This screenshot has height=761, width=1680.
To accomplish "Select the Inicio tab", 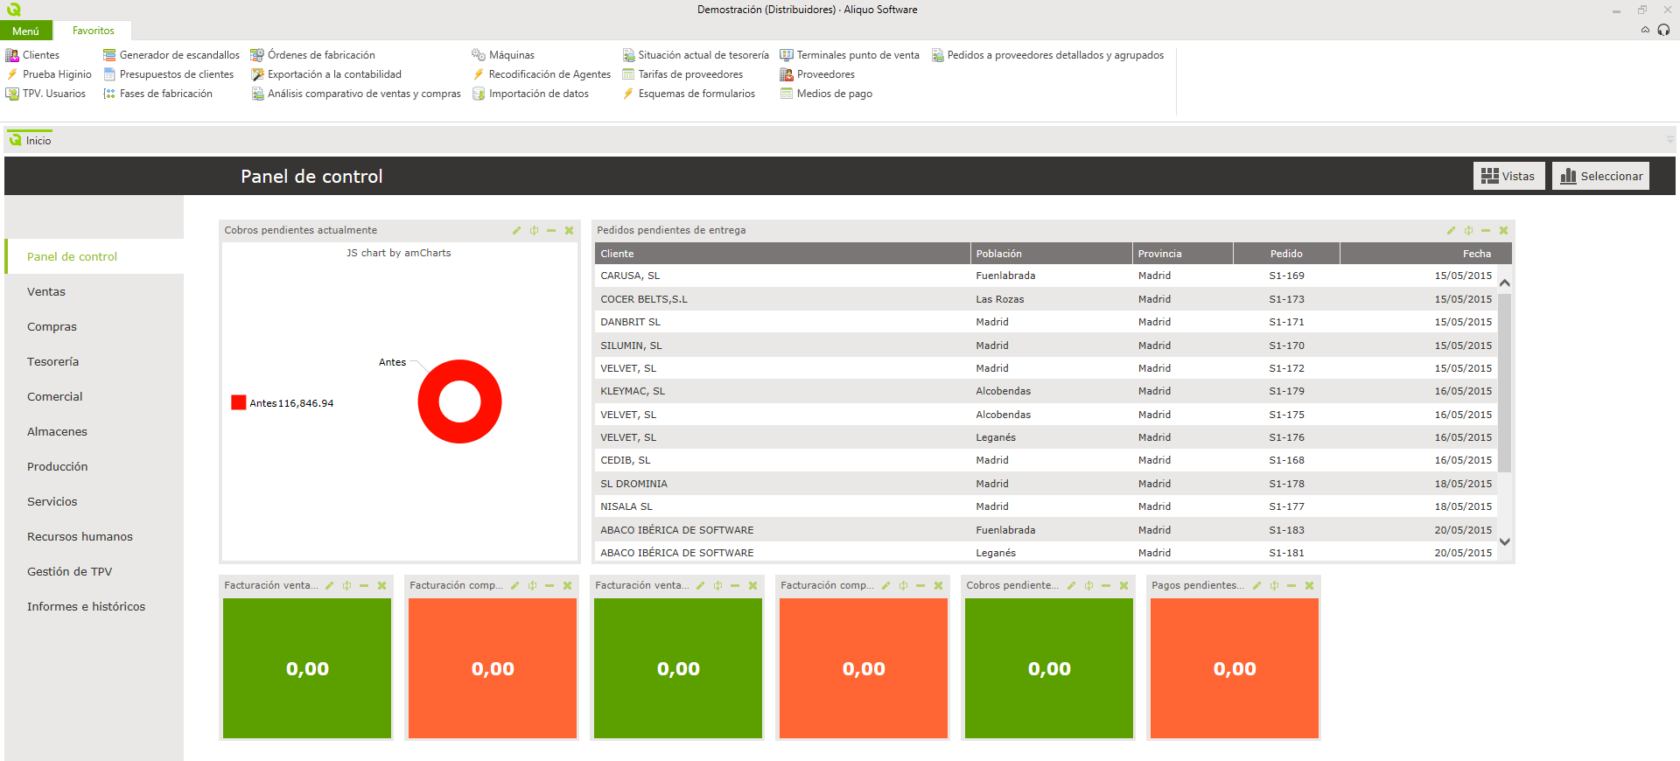I will coord(30,140).
